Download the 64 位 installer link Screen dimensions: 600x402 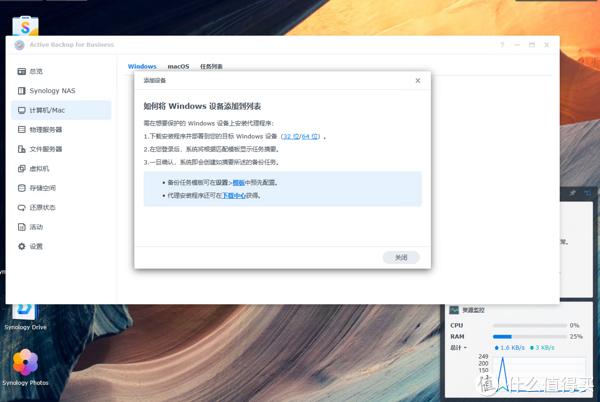(309, 136)
